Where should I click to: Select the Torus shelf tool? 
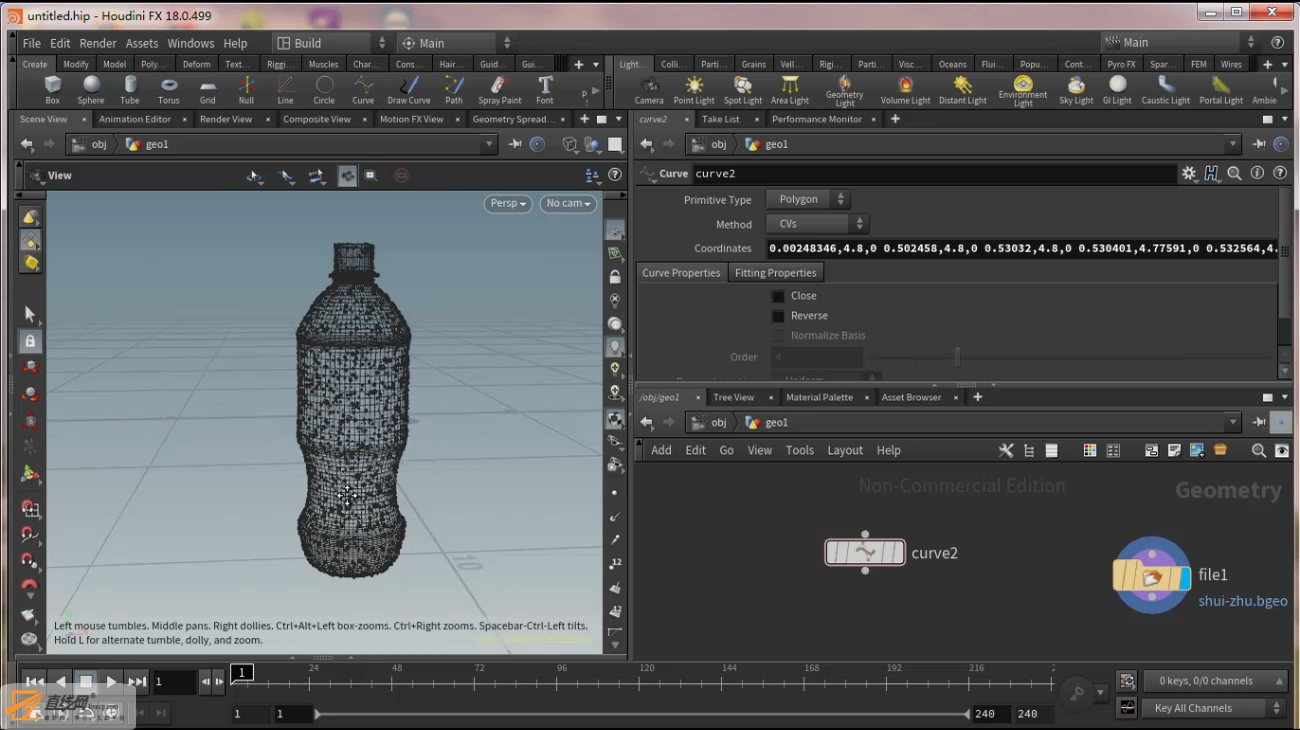click(x=169, y=89)
